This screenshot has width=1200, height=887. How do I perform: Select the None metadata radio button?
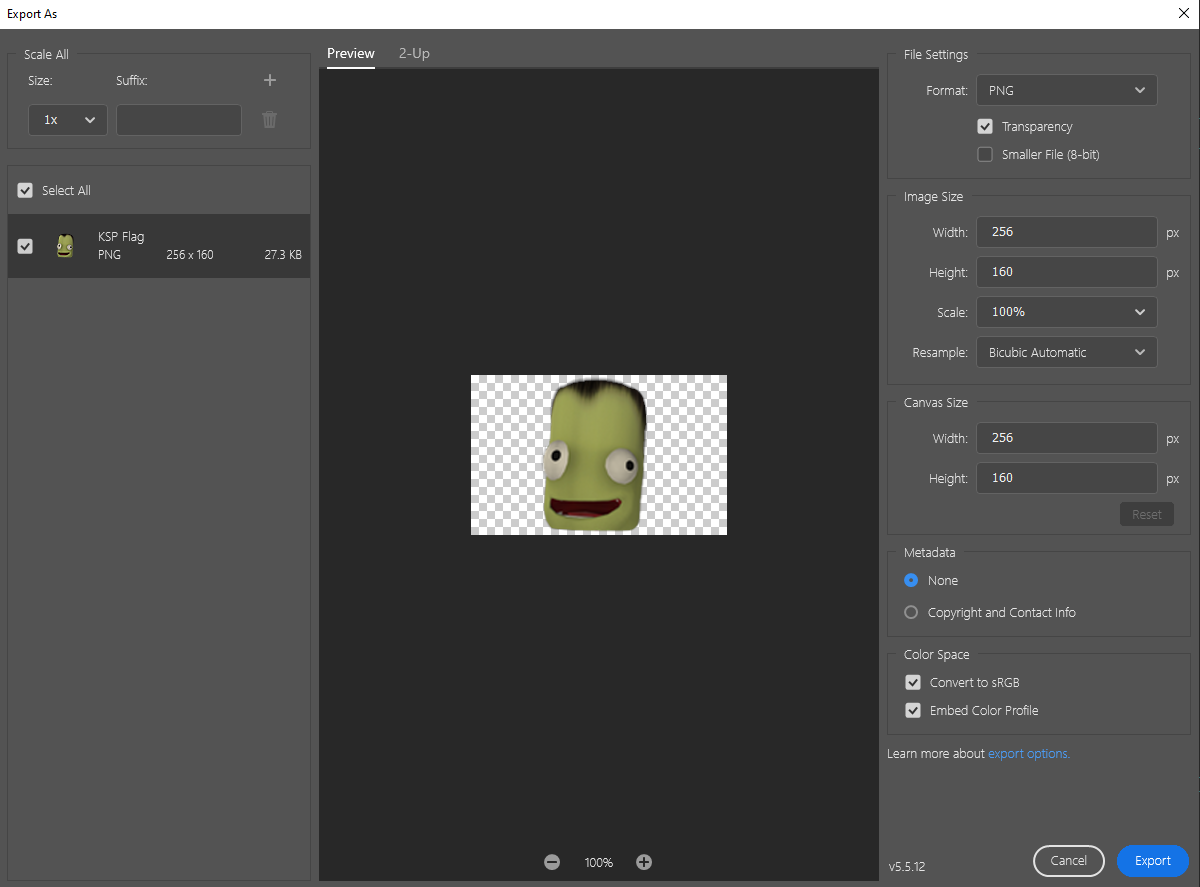tap(911, 580)
